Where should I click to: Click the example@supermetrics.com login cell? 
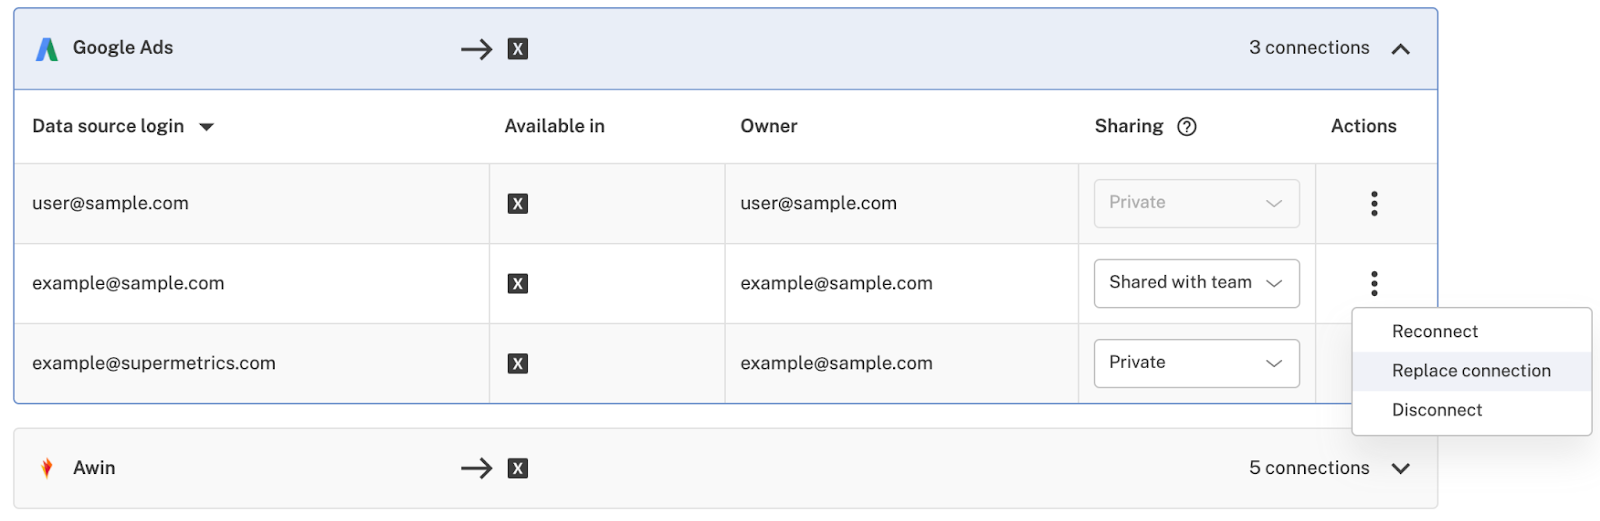tap(154, 364)
